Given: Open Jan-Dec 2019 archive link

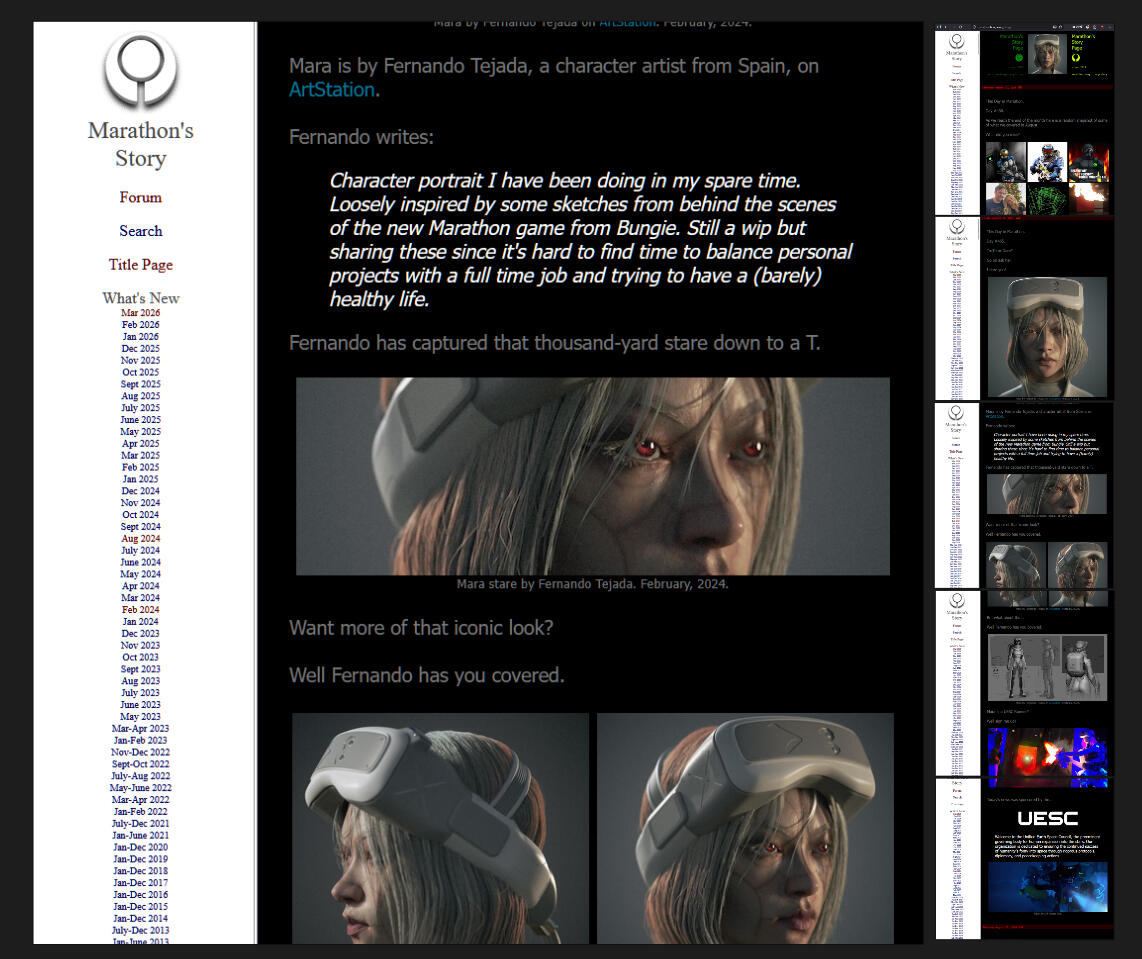Looking at the screenshot, I should coord(141,859).
